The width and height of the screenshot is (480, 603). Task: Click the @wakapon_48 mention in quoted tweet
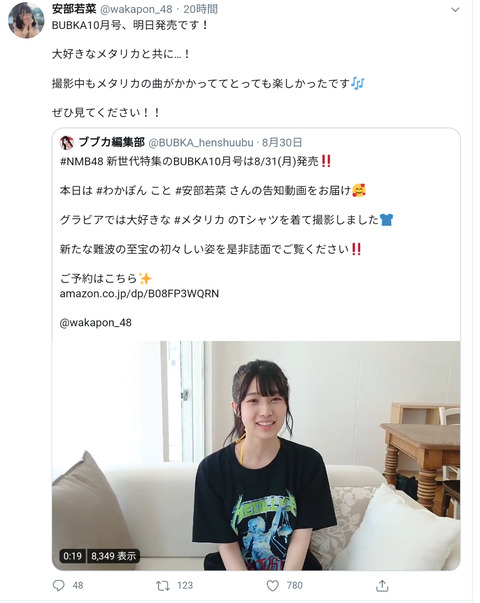tap(96, 322)
